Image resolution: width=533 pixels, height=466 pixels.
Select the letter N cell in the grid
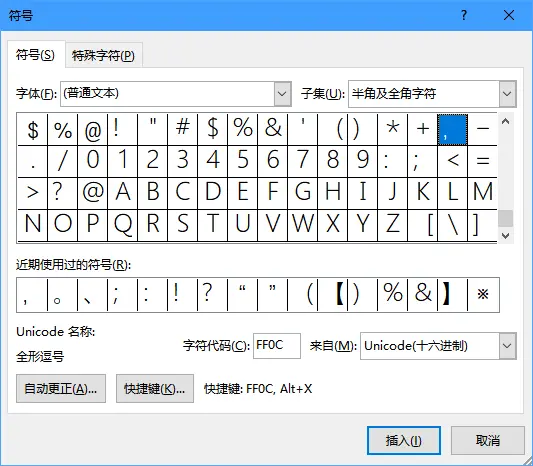click(x=32, y=225)
